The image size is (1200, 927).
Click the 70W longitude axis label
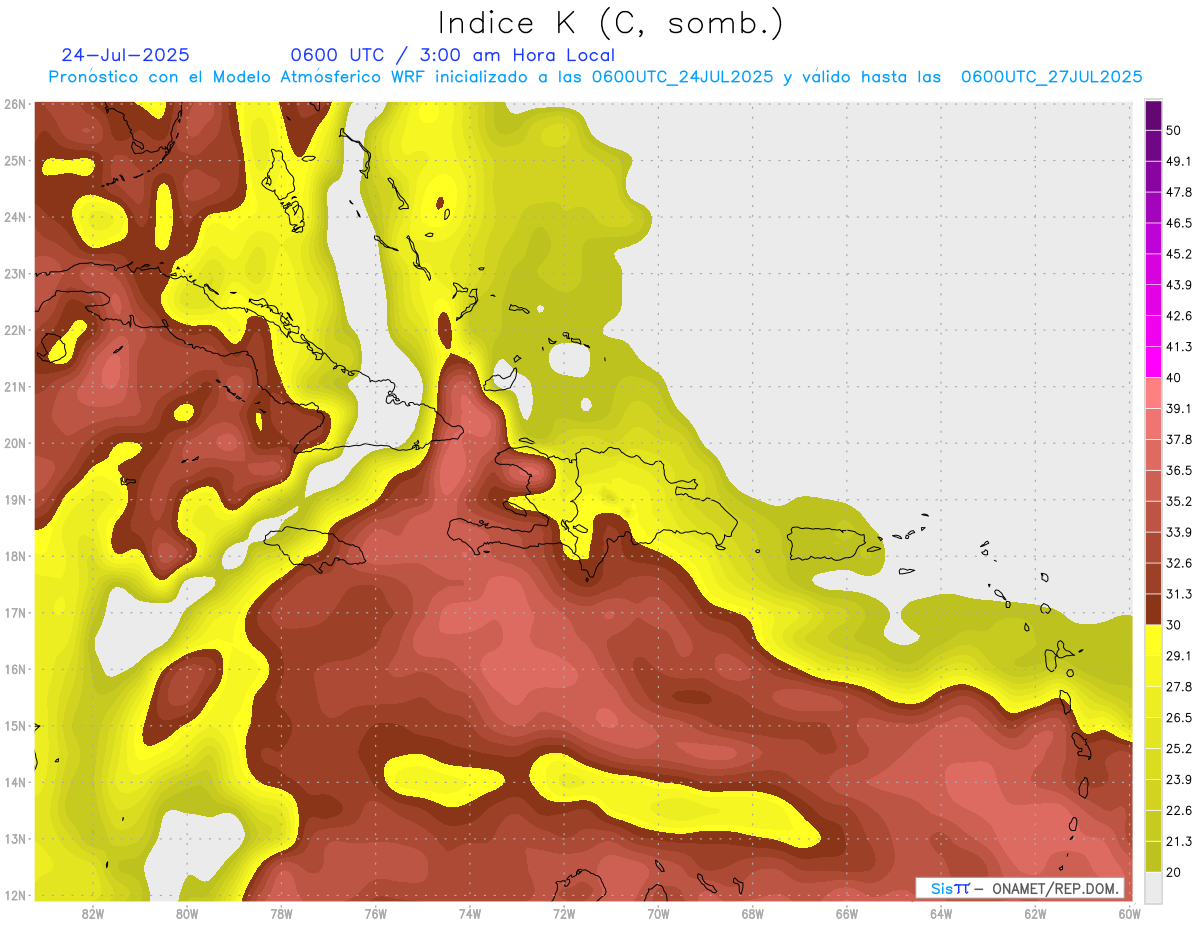[658, 913]
